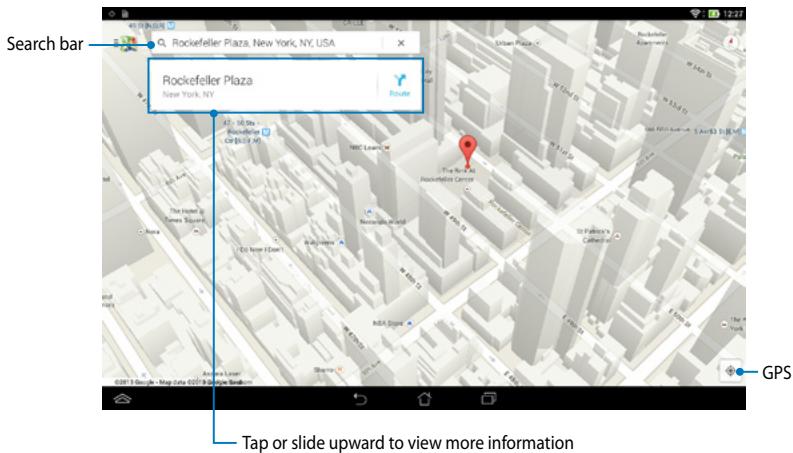Image resolution: width=793 pixels, height=453 pixels.
Task: Clear the search with the X button
Action: 401,43
